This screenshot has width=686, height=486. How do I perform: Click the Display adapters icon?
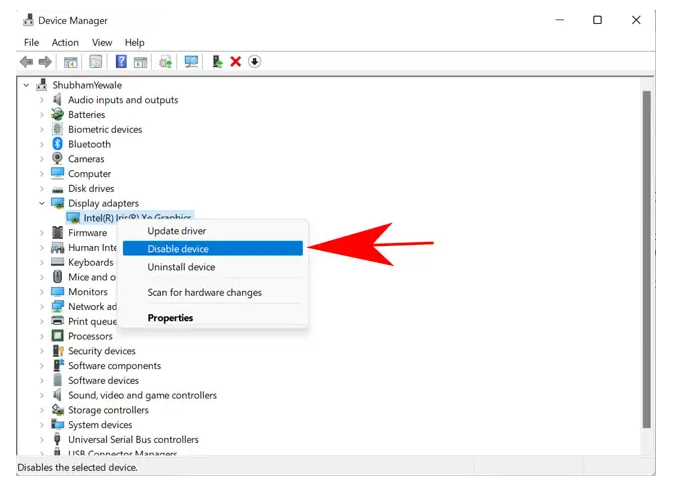coord(57,203)
